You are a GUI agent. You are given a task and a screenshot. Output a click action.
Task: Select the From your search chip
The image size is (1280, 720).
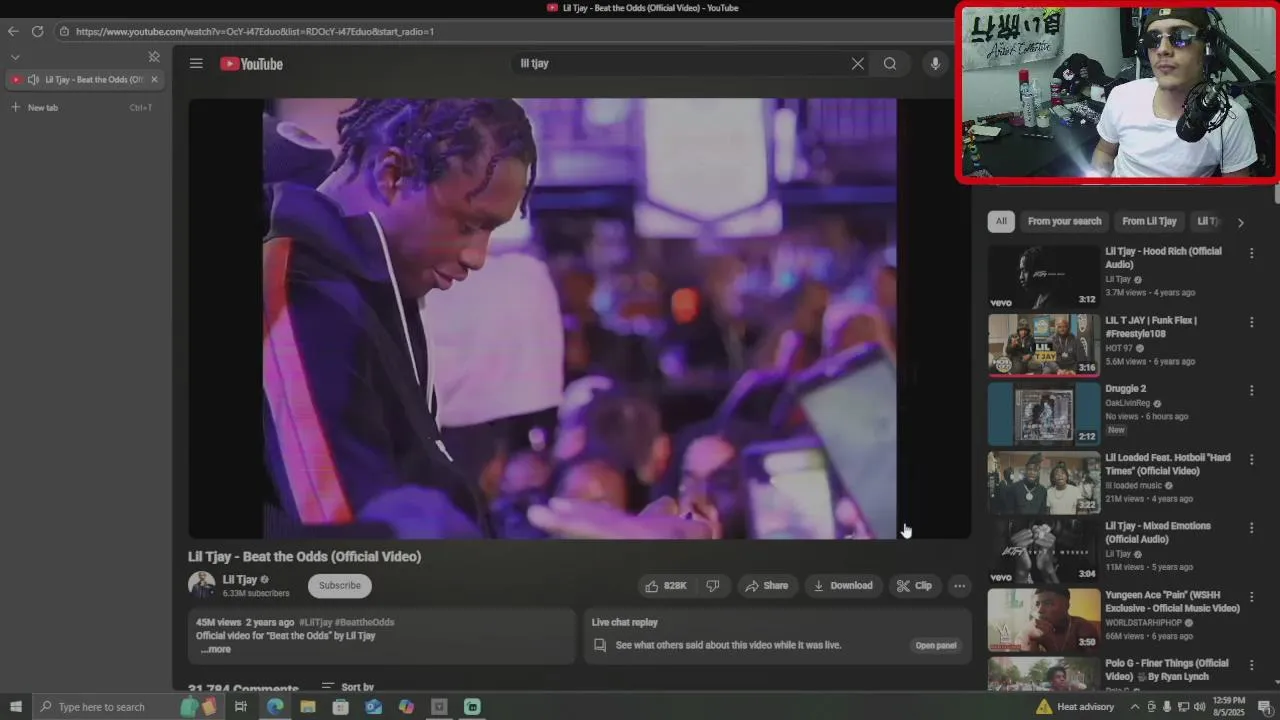pyautogui.click(x=1064, y=221)
